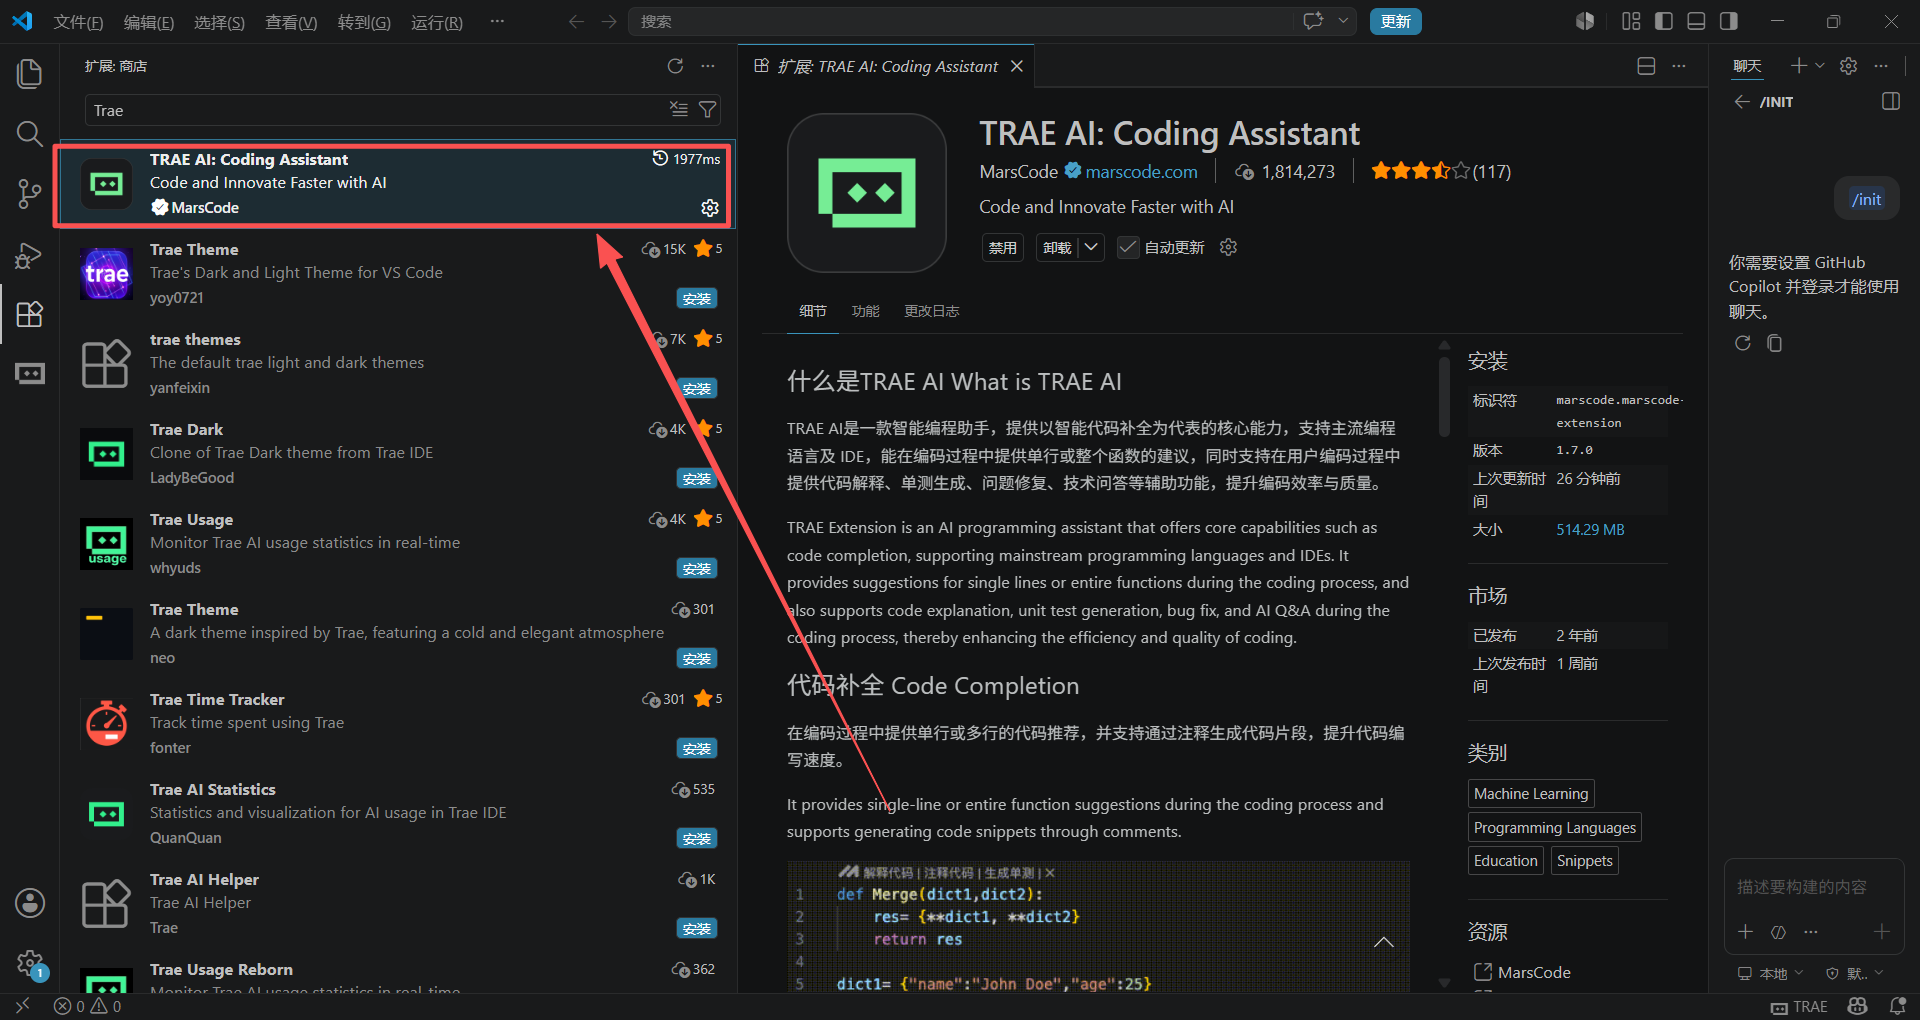Toggle the auto update checkbox

pos(1128,248)
